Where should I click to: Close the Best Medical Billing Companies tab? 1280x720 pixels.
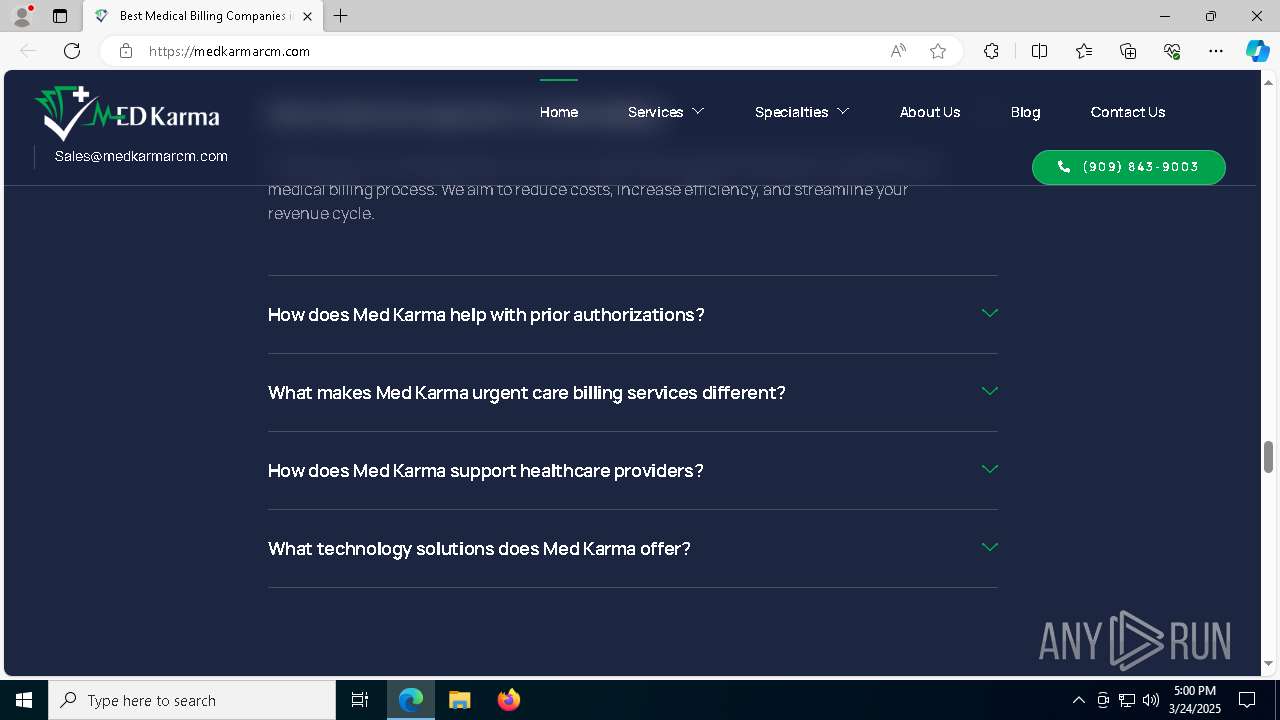point(308,16)
